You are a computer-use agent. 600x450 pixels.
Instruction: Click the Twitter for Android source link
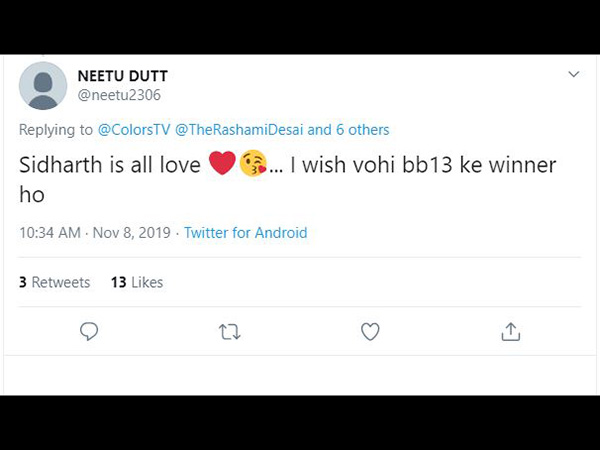246,233
